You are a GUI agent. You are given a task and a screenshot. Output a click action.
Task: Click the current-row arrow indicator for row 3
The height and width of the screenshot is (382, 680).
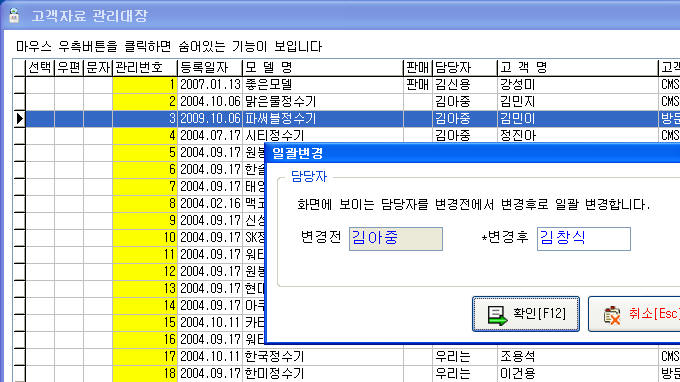[x=19, y=118]
